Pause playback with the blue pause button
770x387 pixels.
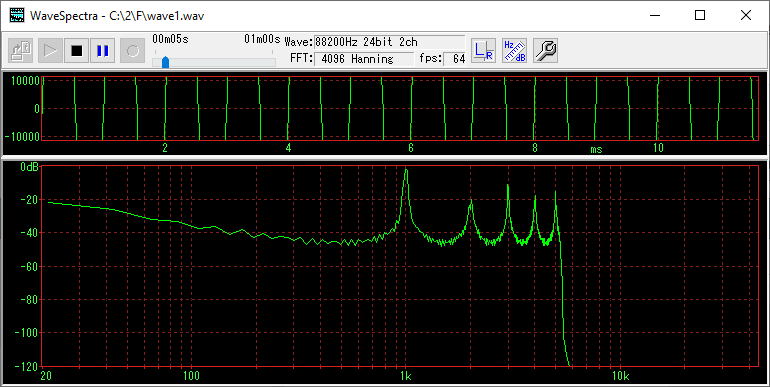coord(103,51)
